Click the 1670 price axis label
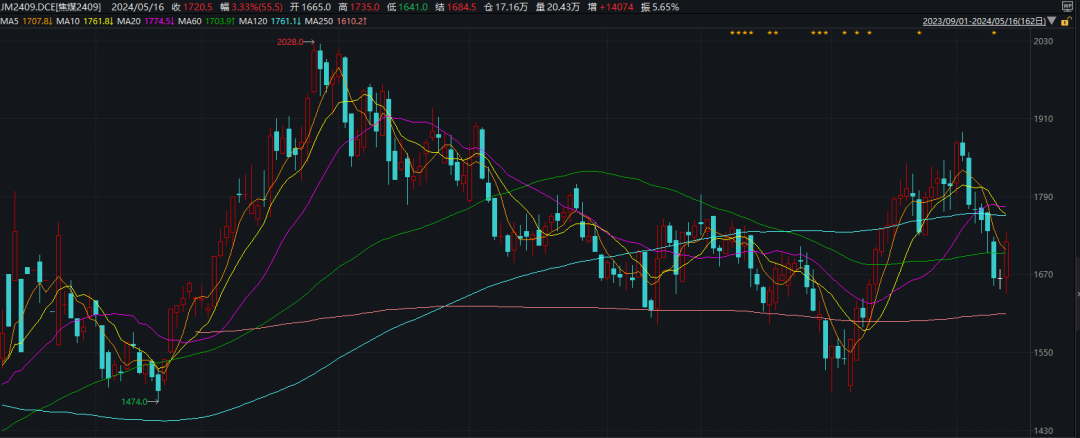This screenshot has height=438, width=1080. 1045,275
